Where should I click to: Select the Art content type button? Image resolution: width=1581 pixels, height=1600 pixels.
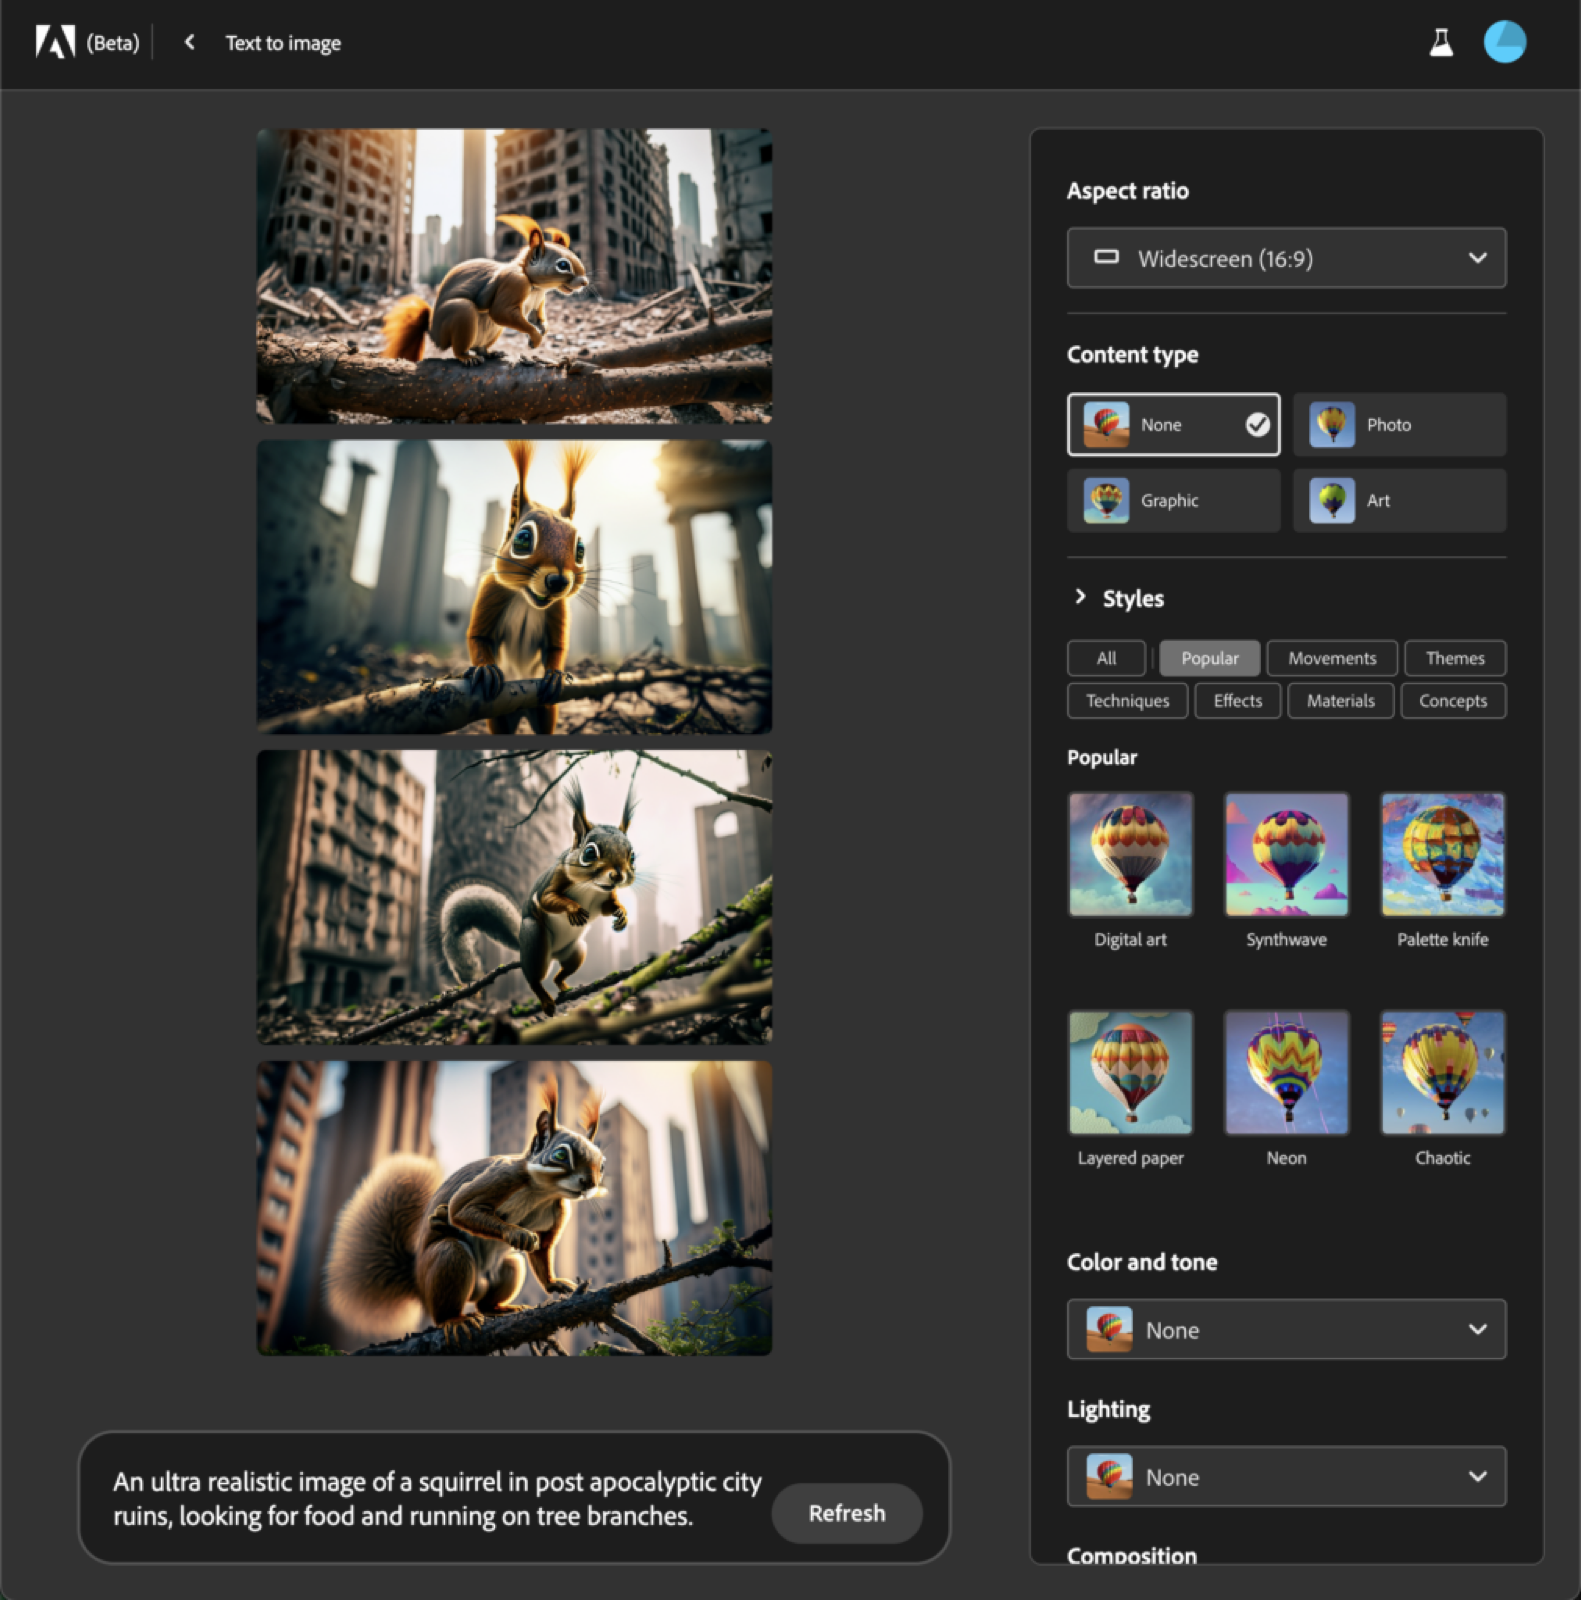coord(1399,500)
